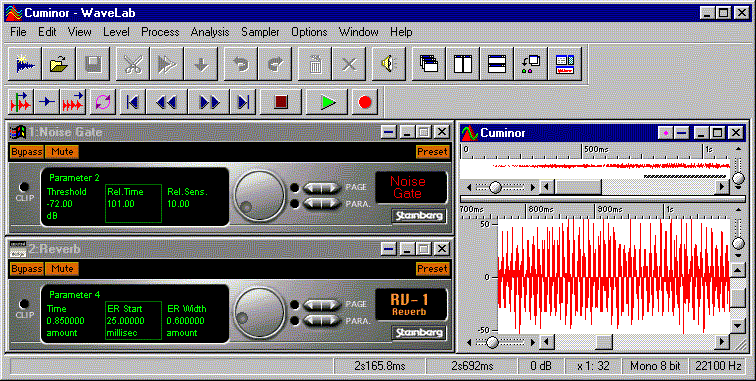The height and width of the screenshot is (381, 756).
Task: Open a file with the folder icon
Action: pyautogui.click(x=59, y=64)
